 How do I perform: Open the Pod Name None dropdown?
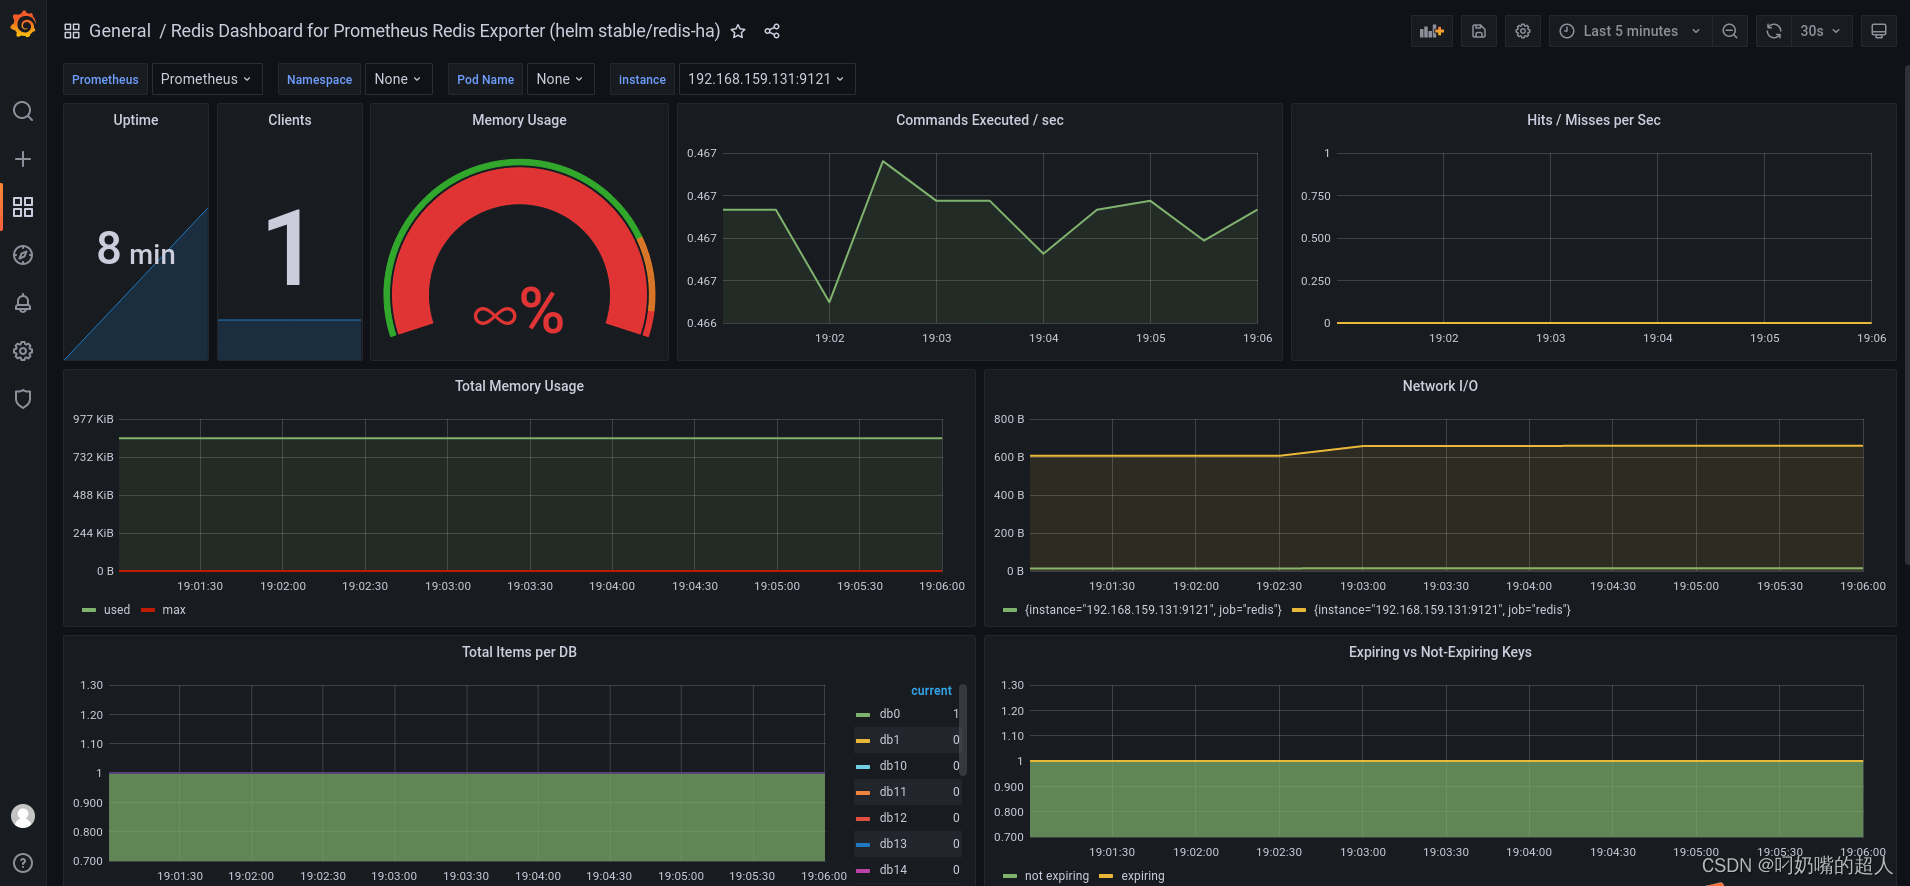560,79
